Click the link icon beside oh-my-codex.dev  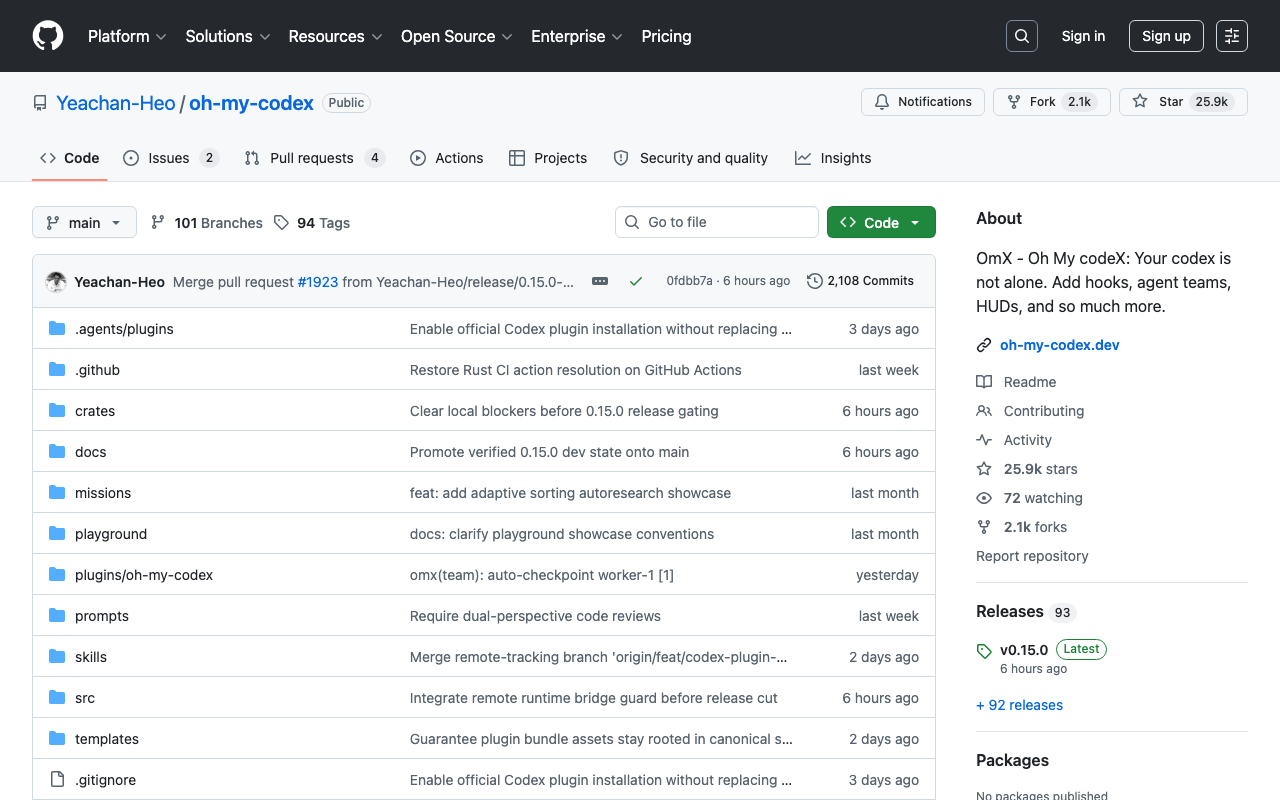tap(984, 345)
